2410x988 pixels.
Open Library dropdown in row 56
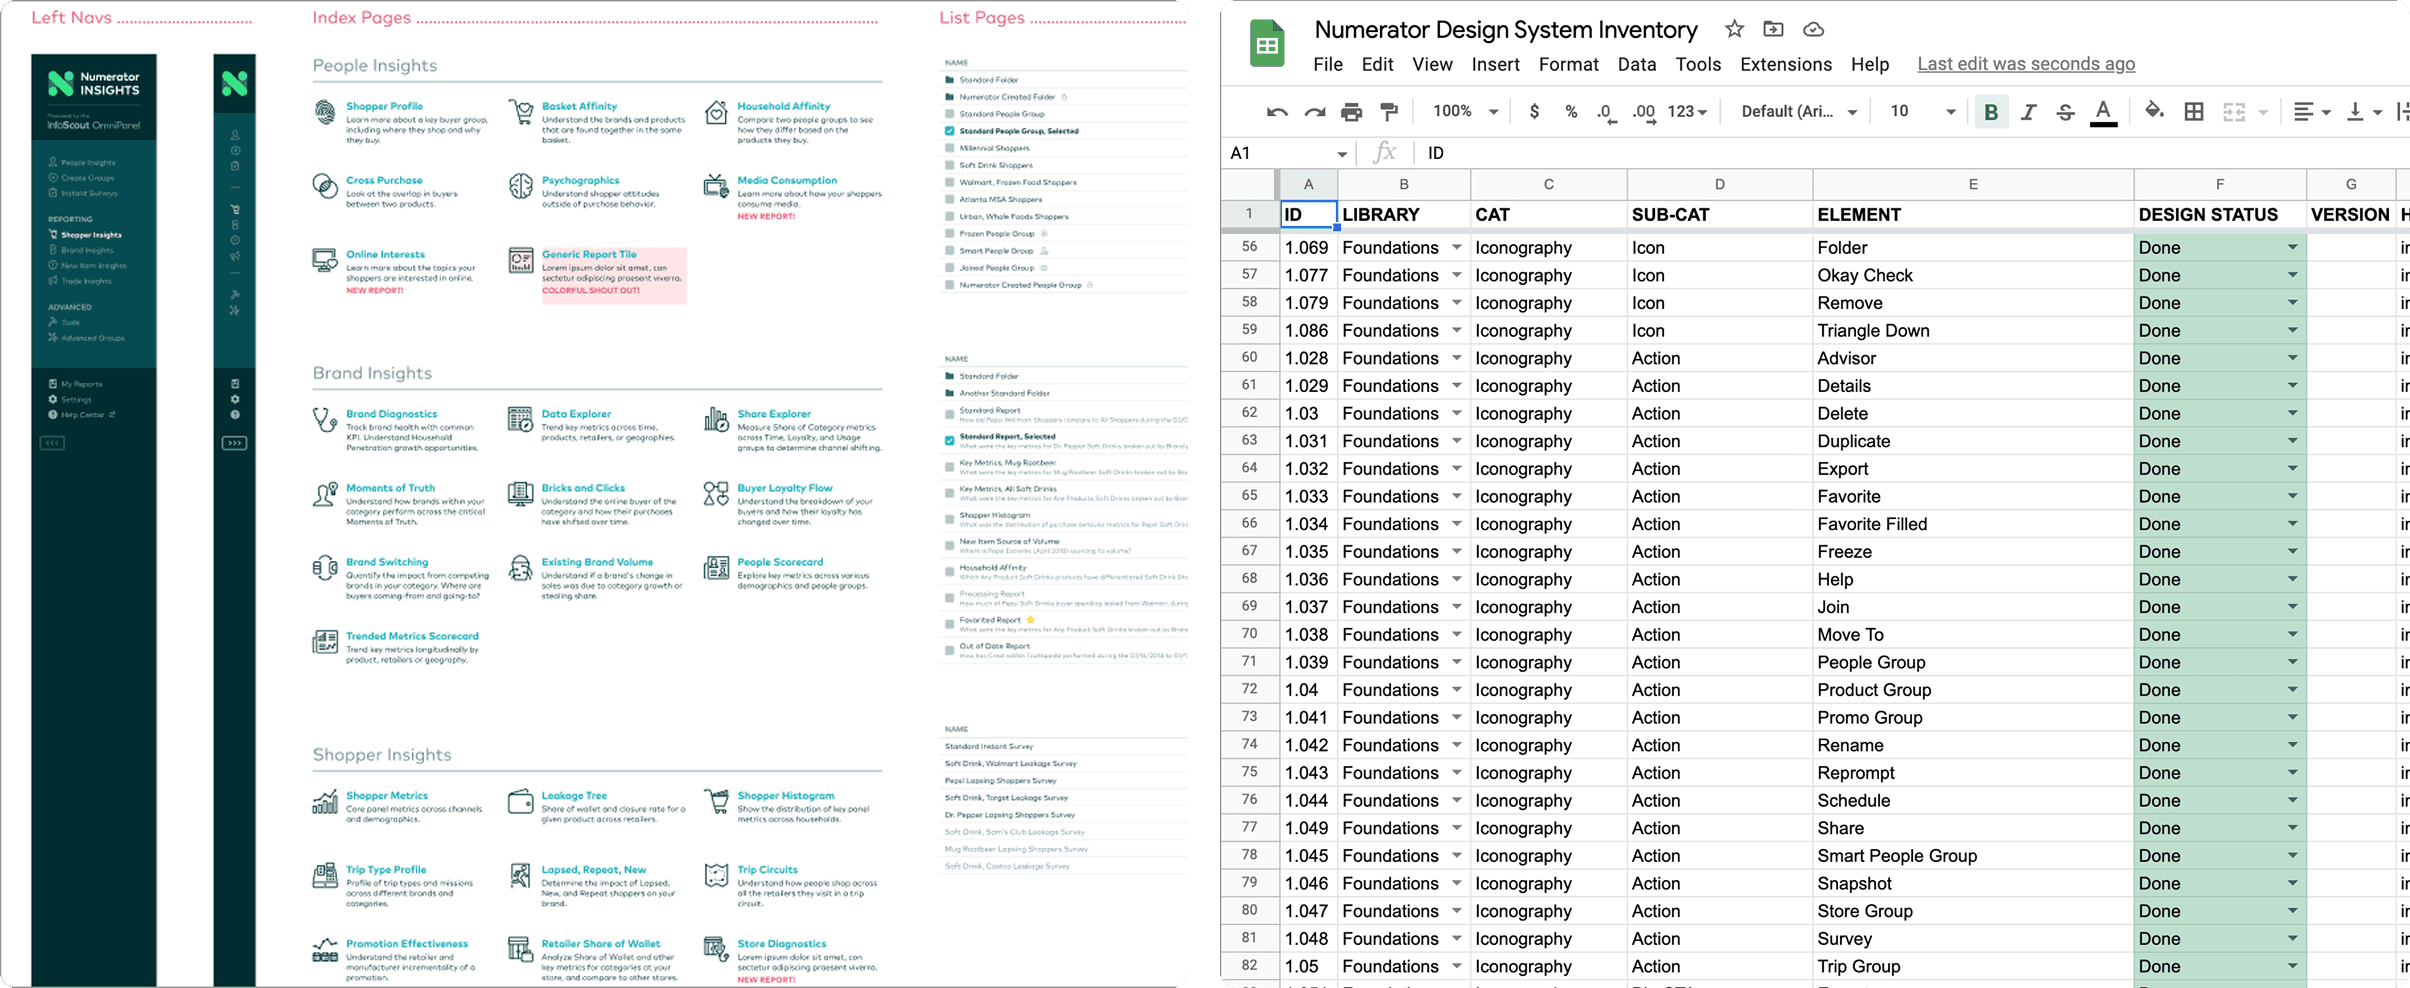pyautogui.click(x=1457, y=248)
